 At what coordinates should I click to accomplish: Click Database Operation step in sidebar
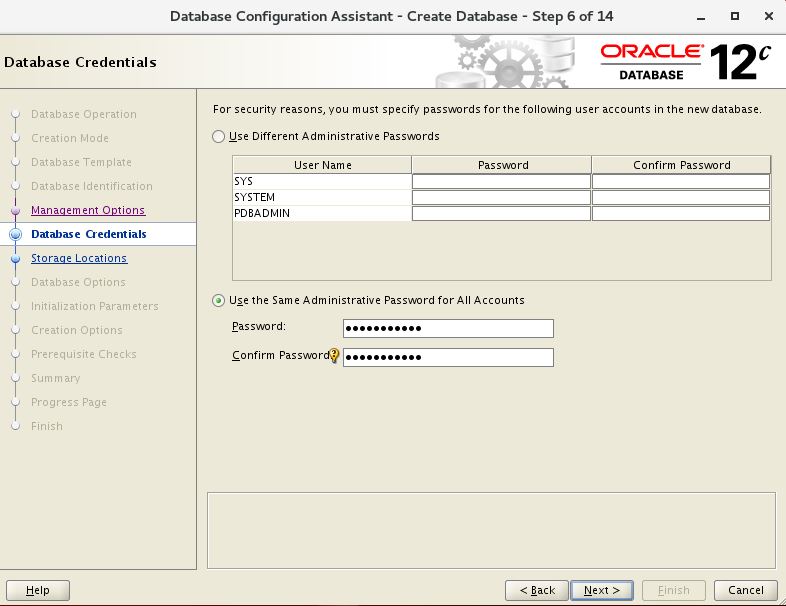(x=84, y=114)
